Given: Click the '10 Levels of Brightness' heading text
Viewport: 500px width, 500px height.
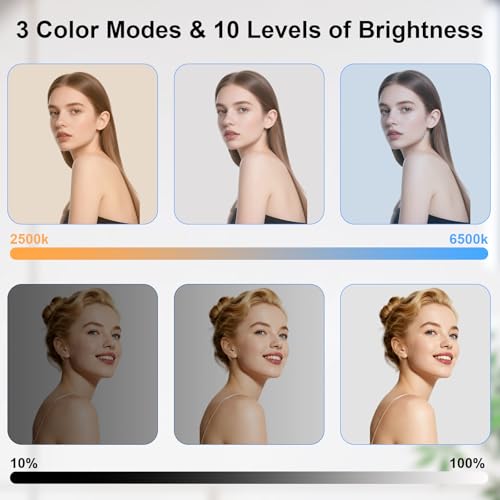Looking at the screenshot, I should point(349,30).
